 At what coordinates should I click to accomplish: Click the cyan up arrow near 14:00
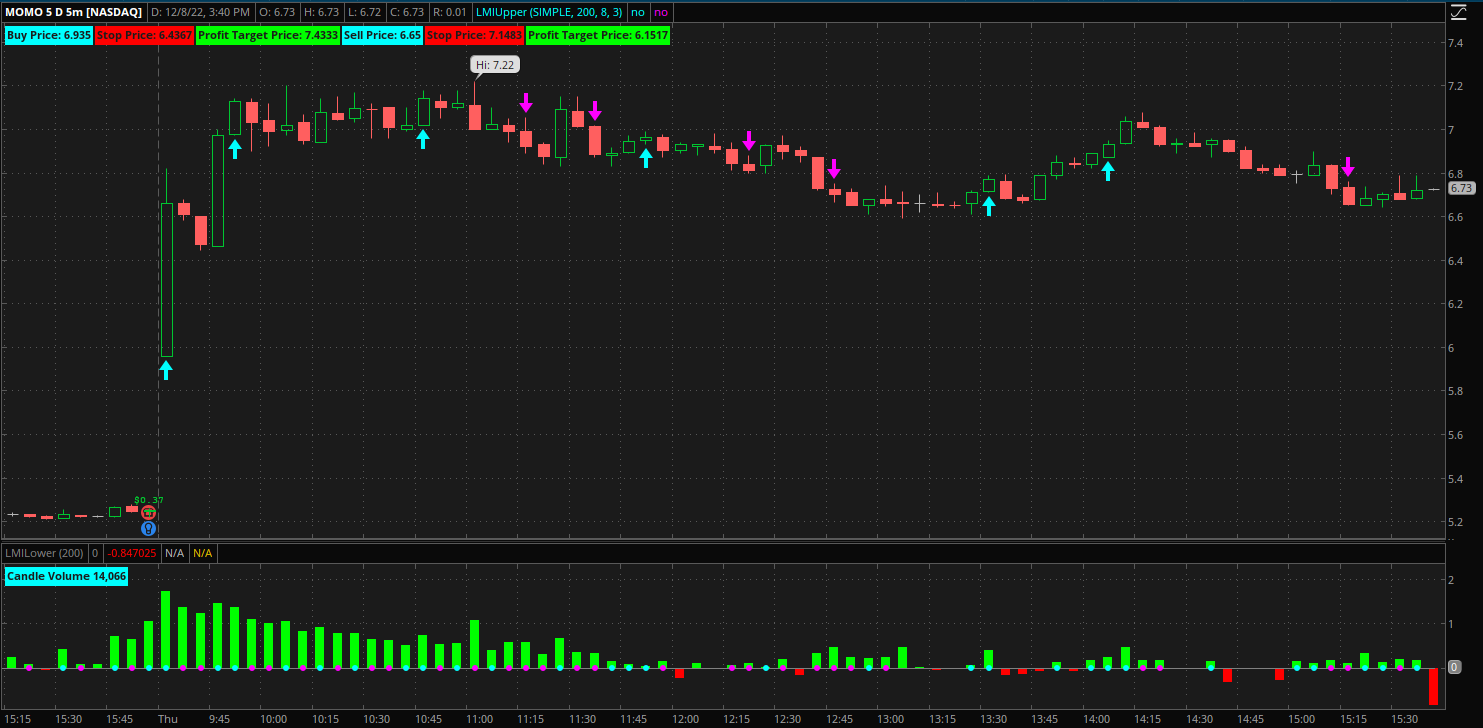tap(1106, 171)
